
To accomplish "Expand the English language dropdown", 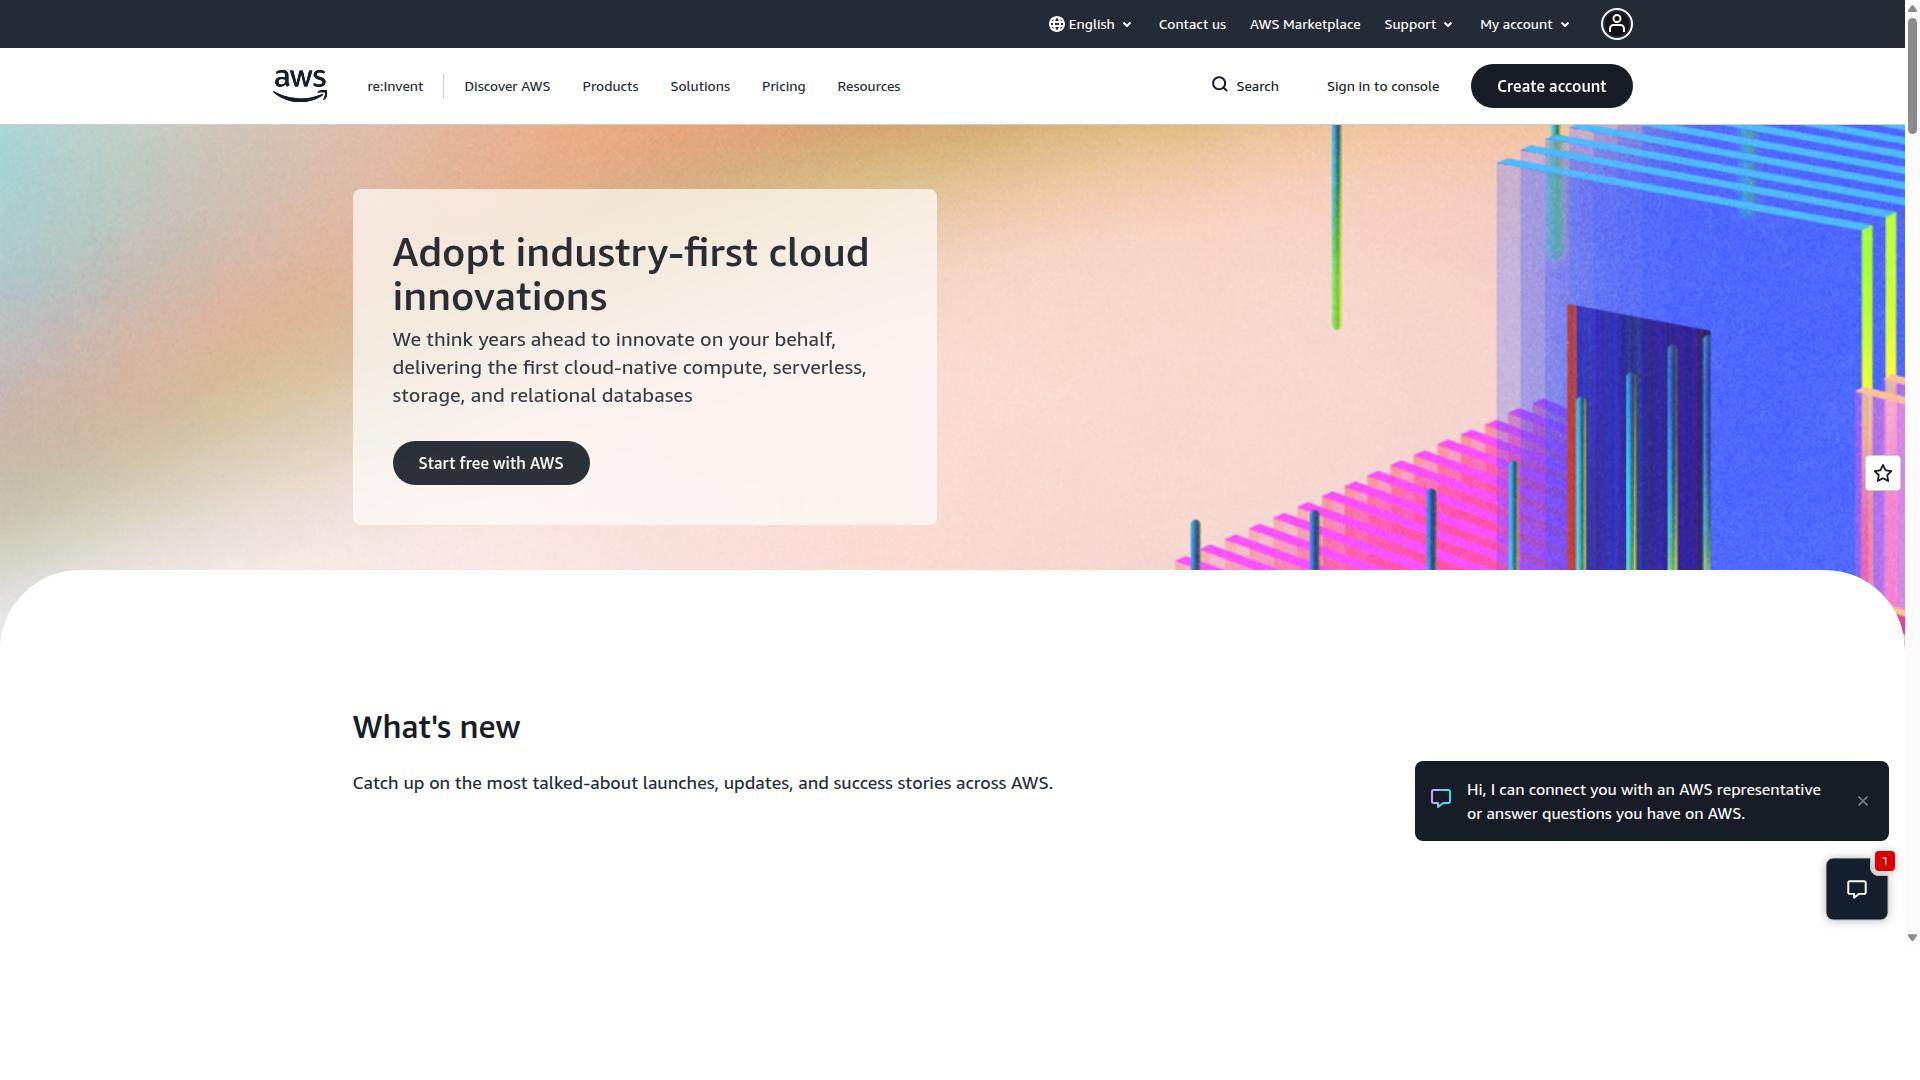I will click(1090, 24).
